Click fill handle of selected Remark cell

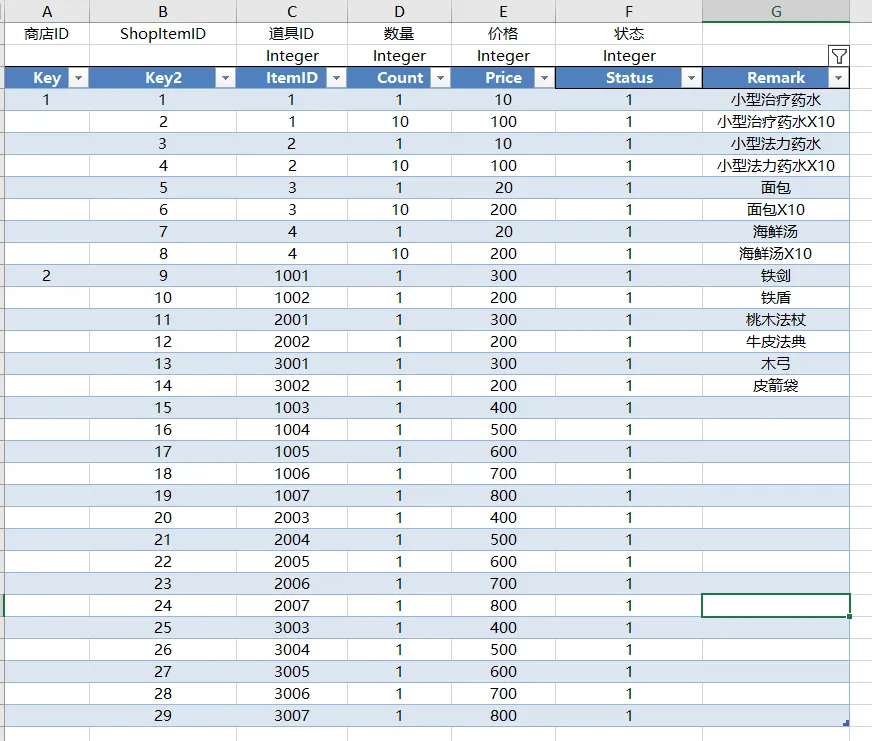click(x=849, y=616)
